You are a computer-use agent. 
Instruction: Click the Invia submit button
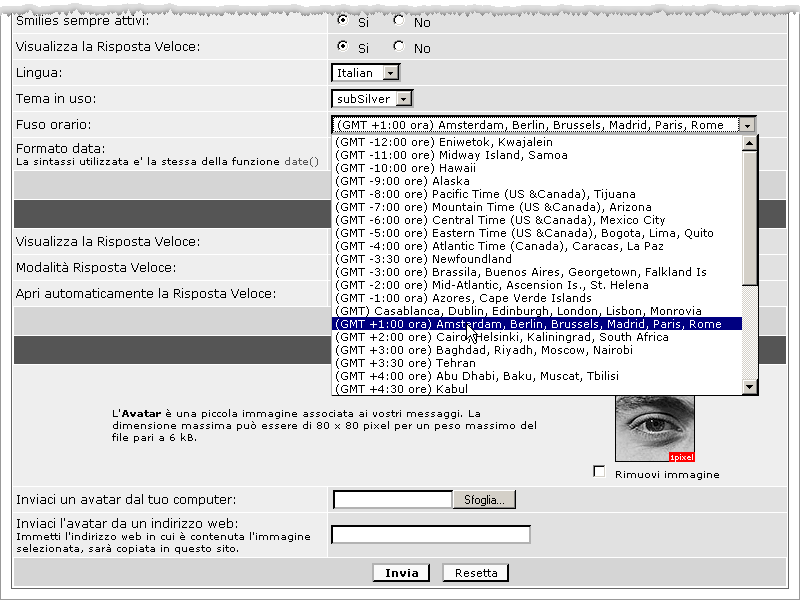coord(401,573)
